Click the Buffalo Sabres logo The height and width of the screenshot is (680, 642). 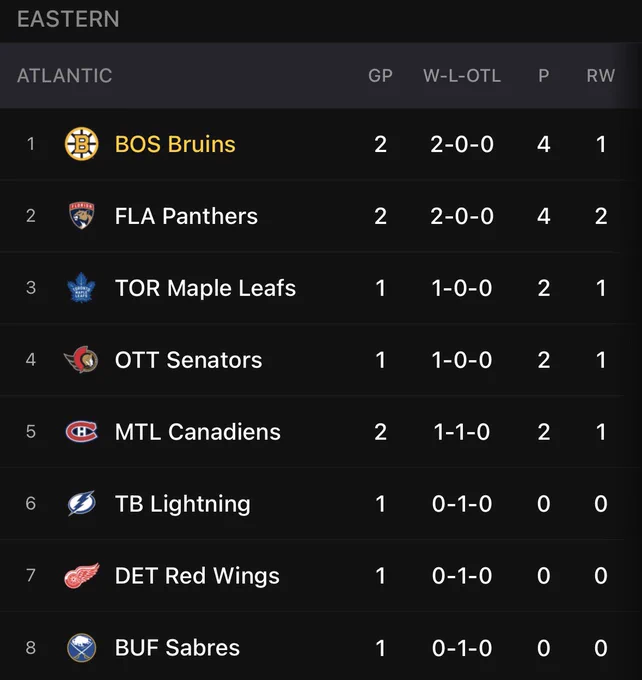click(82, 647)
